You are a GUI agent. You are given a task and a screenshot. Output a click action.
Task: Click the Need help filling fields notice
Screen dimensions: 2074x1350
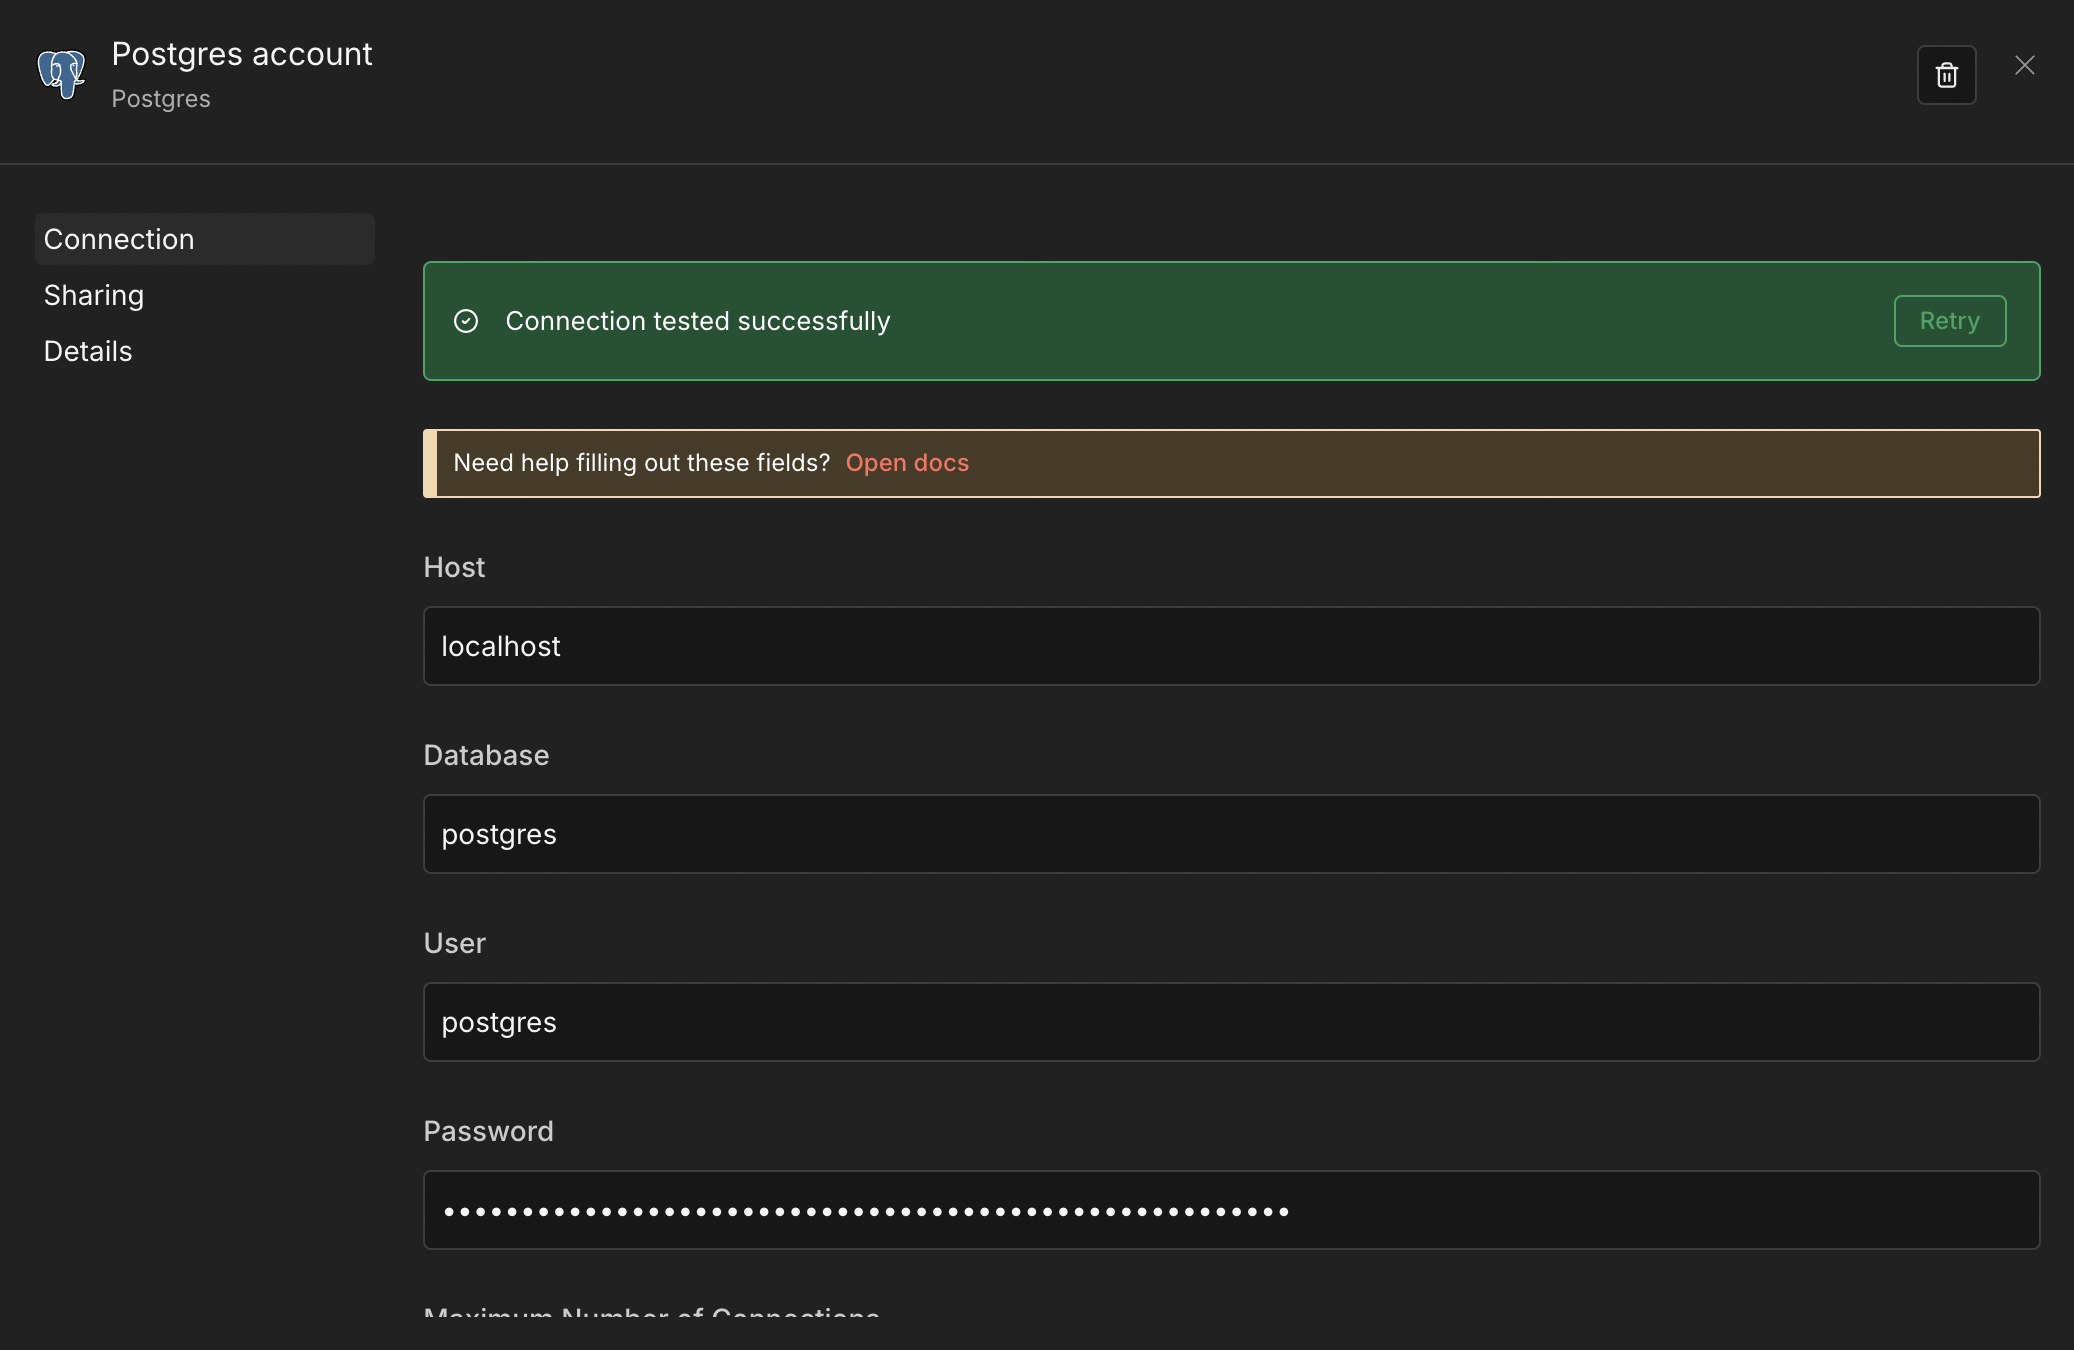(x=641, y=463)
